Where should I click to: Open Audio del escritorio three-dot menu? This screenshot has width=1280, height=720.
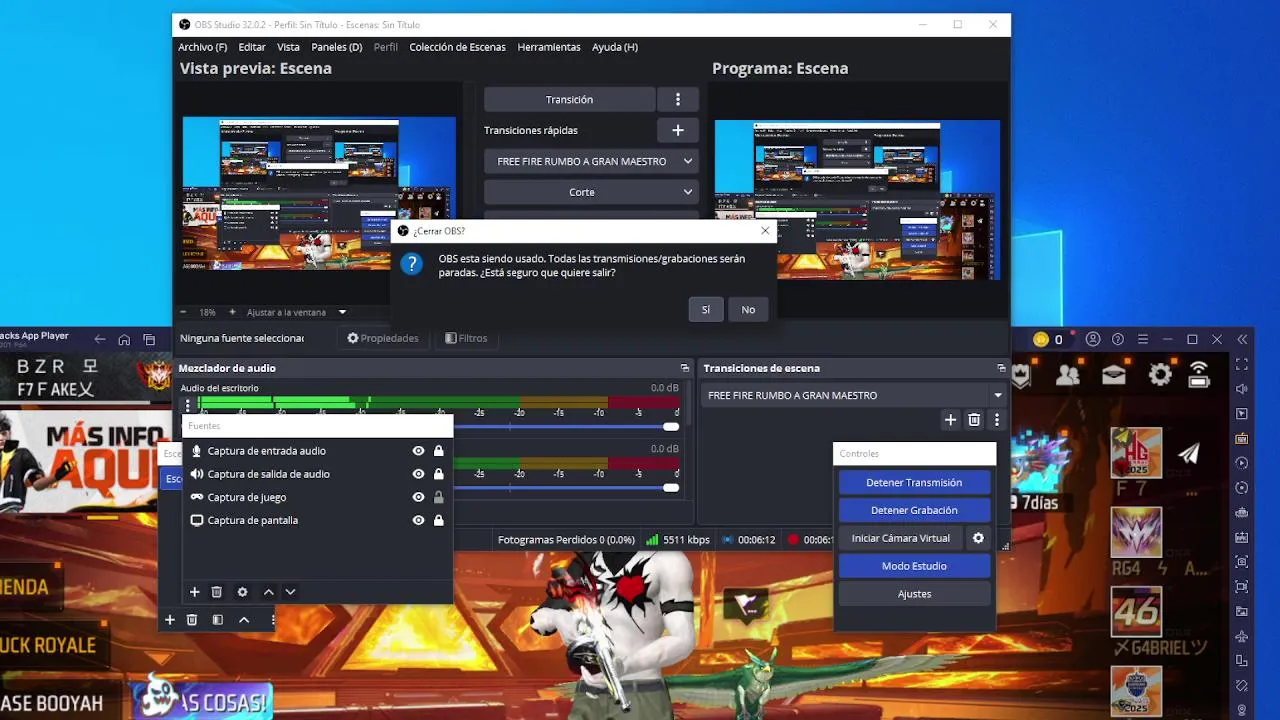point(188,406)
